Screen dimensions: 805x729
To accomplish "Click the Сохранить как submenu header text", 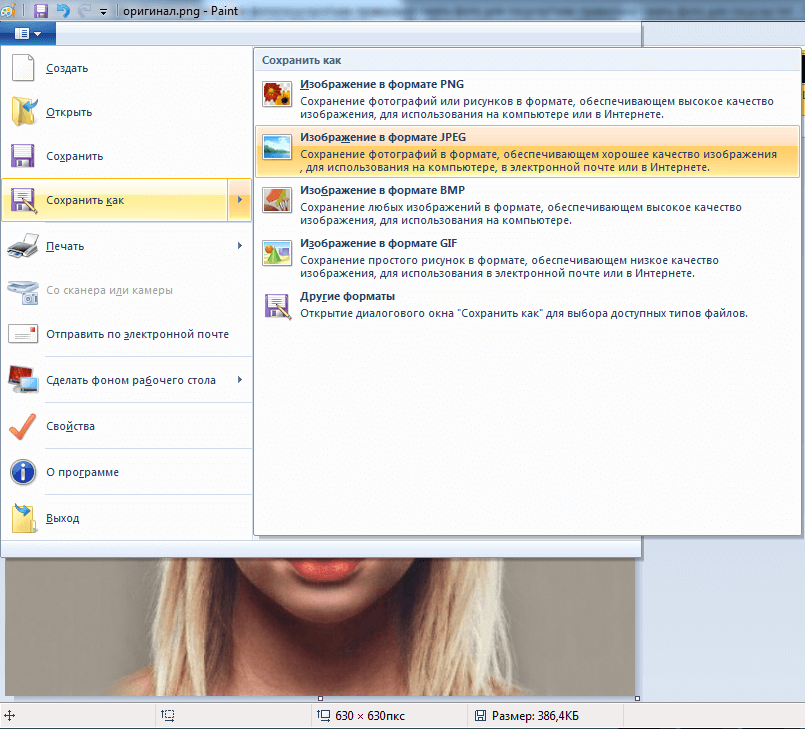I will coord(301,60).
